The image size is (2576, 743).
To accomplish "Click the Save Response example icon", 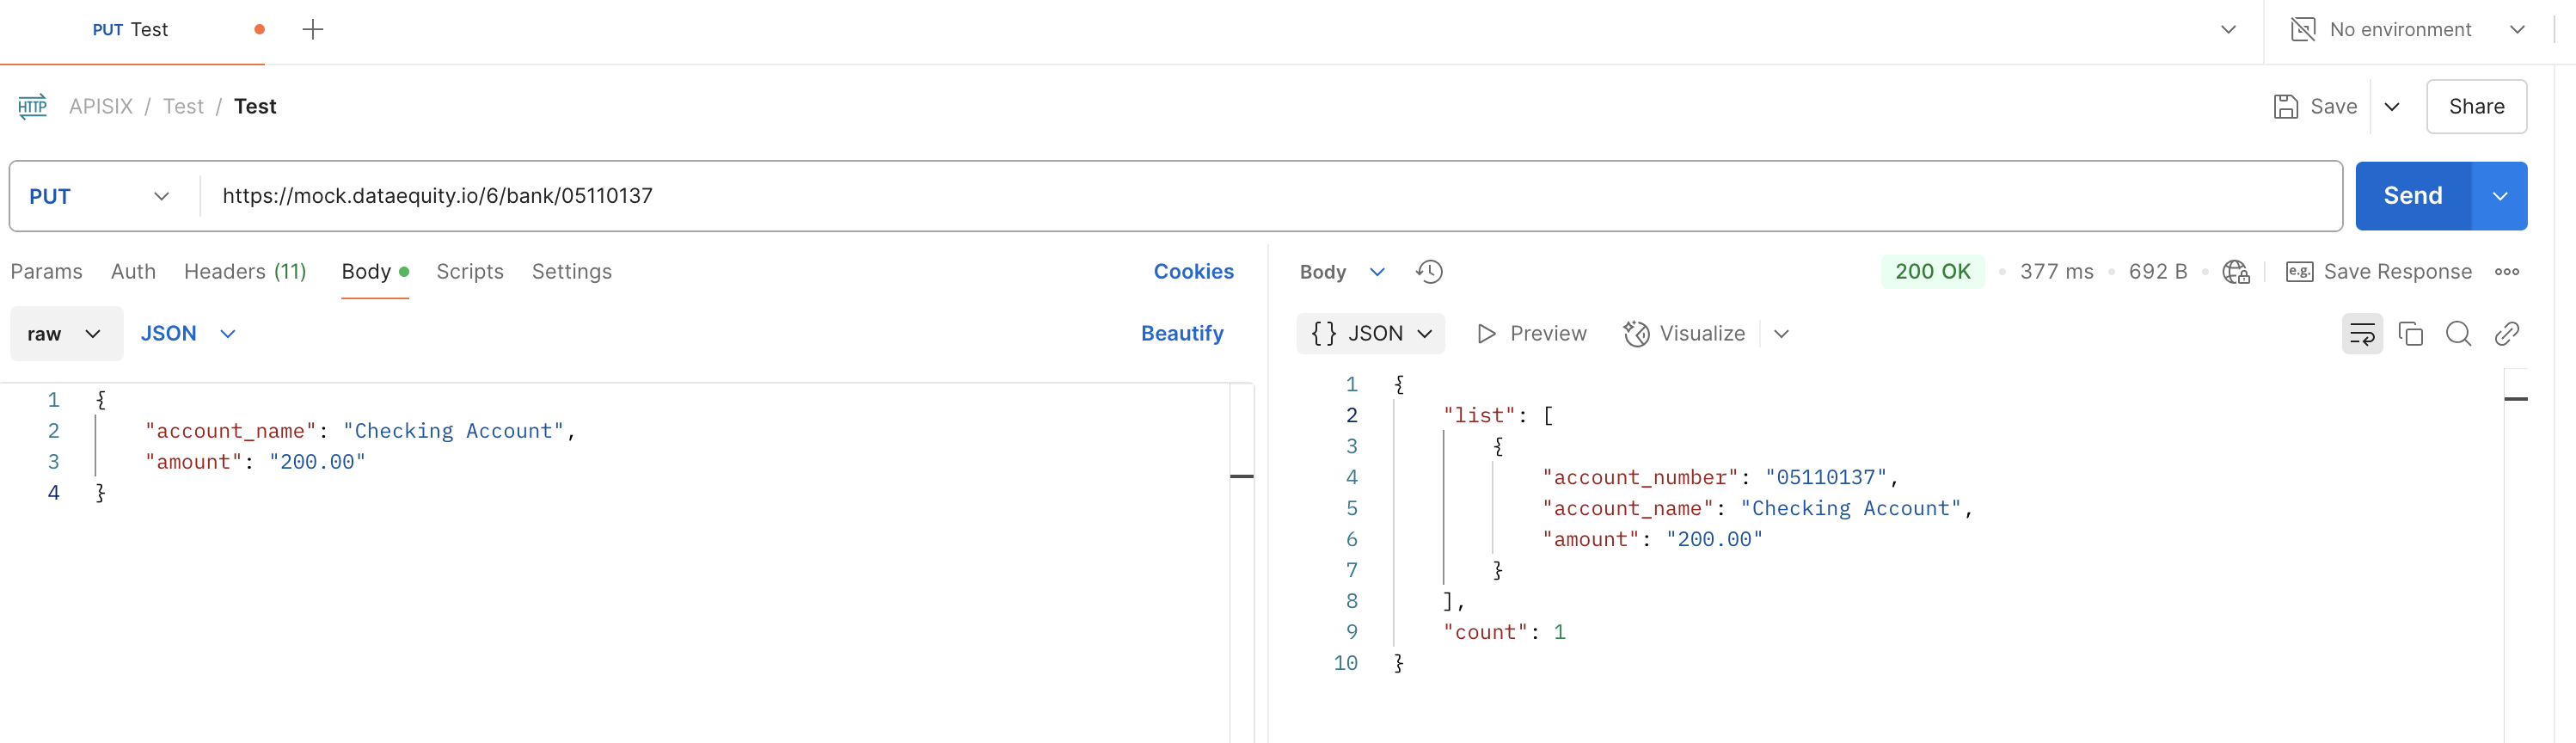I will (2299, 272).
